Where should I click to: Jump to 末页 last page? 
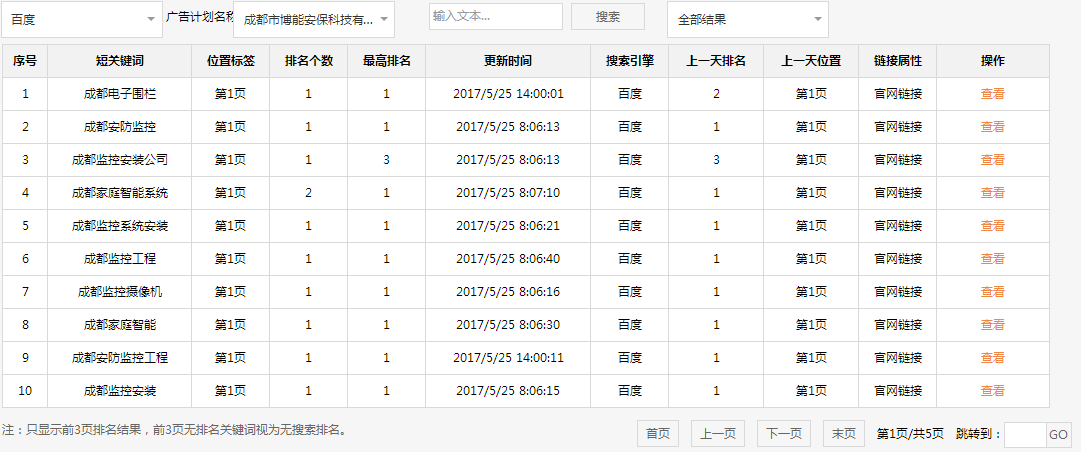pyautogui.click(x=844, y=433)
